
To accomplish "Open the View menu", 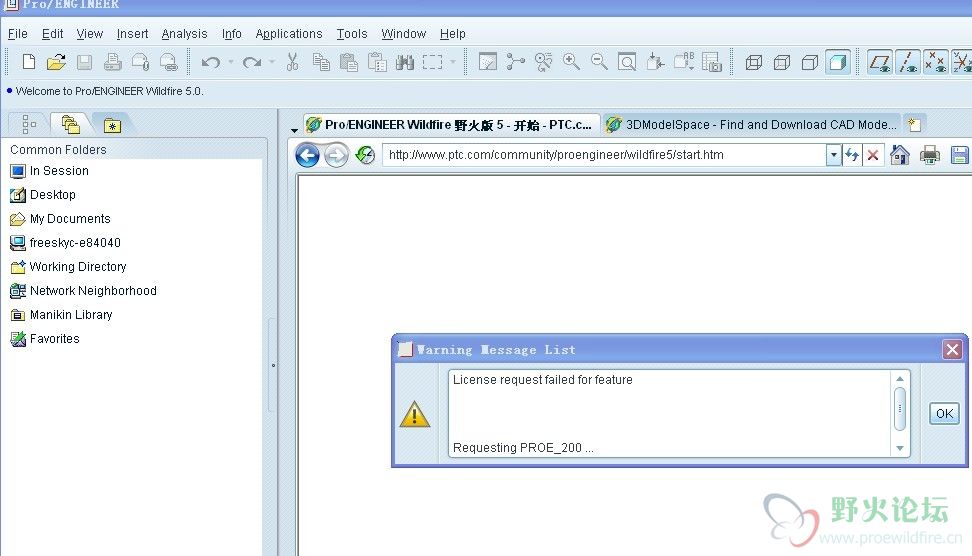I will (x=89, y=33).
